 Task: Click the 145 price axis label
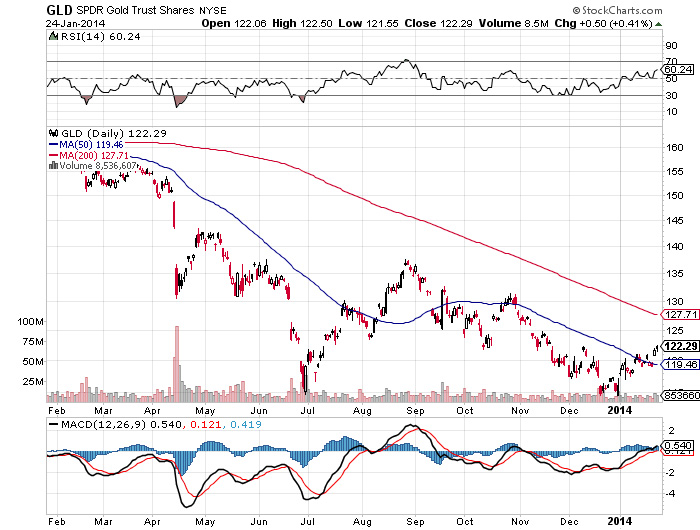pyautogui.click(x=675, y=221)
